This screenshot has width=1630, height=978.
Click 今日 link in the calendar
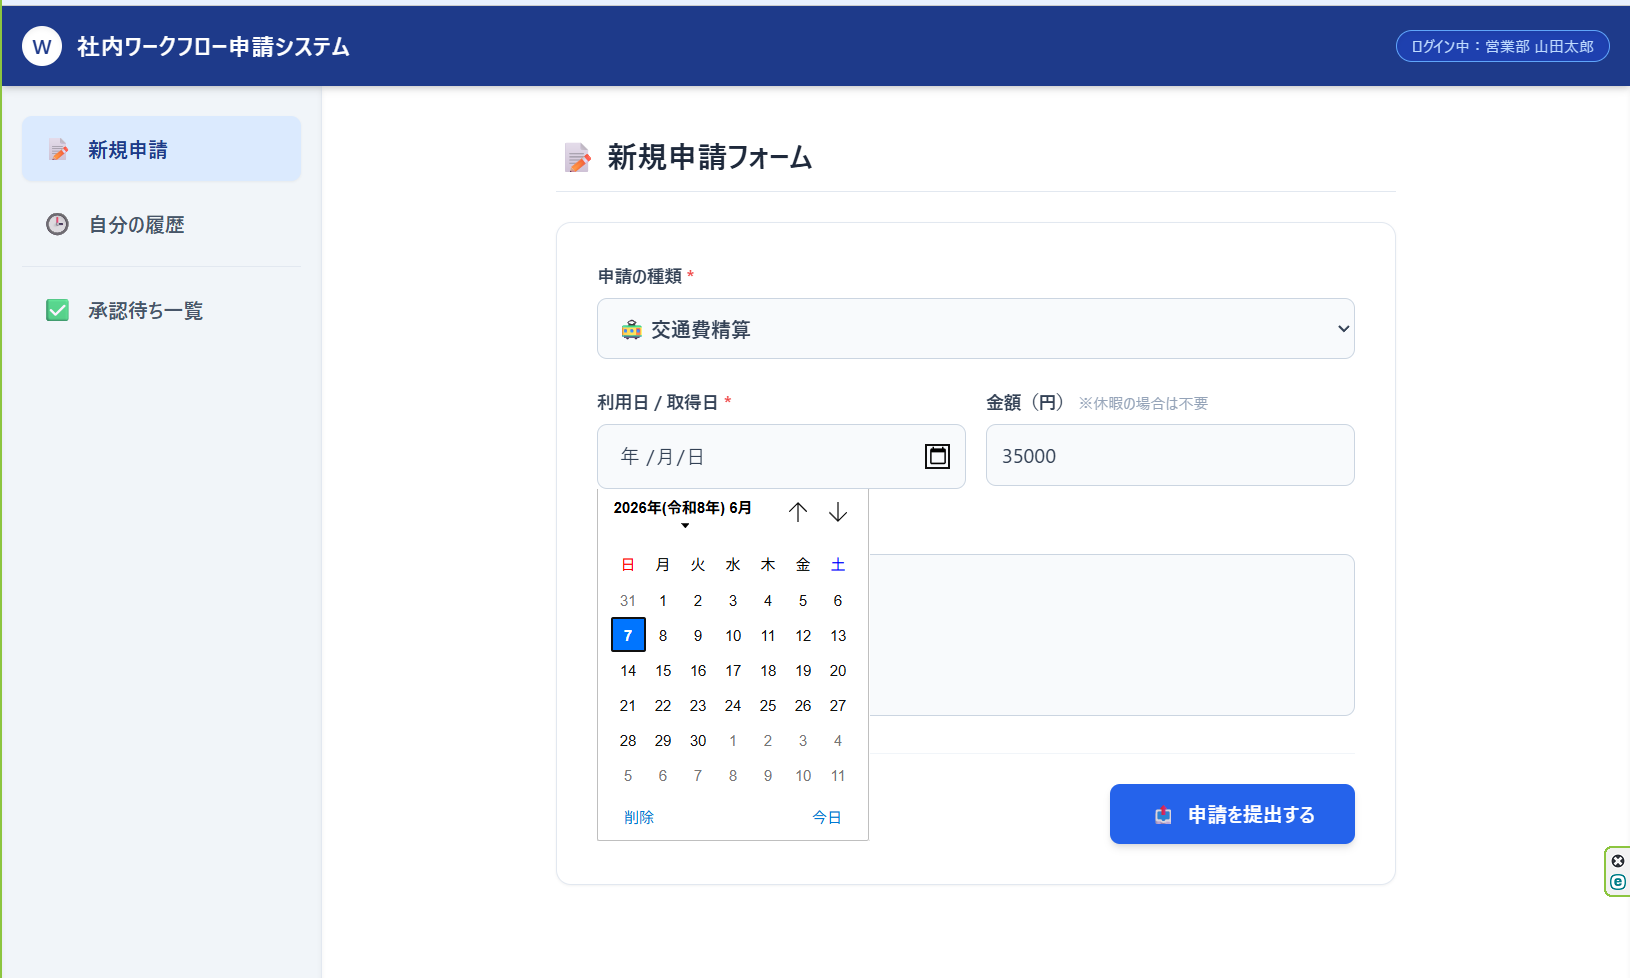click(x=827, y=817)
